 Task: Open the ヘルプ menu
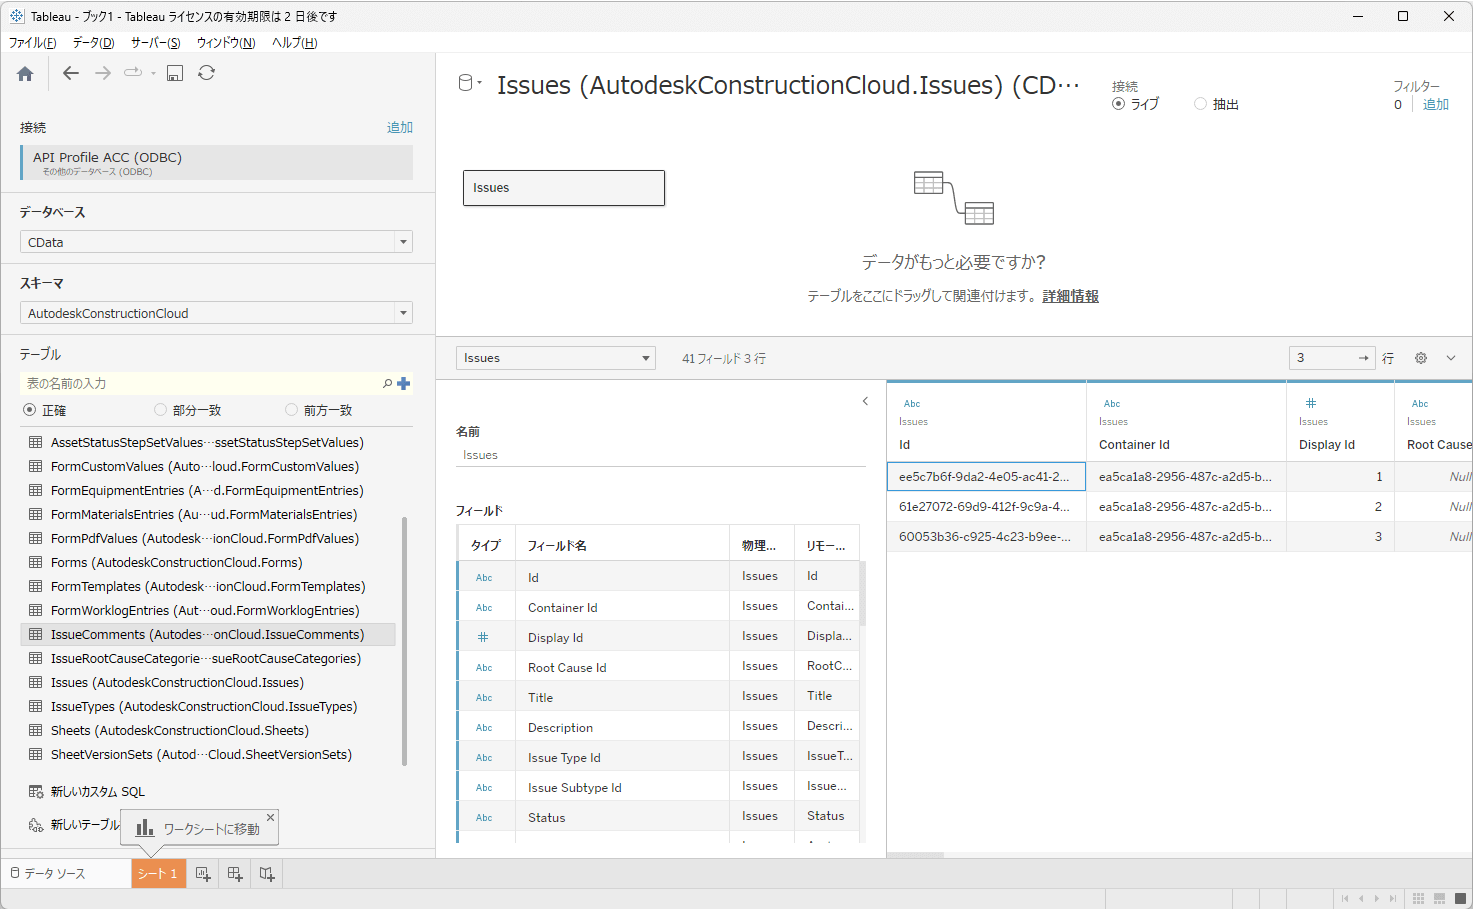click(294, 43)
